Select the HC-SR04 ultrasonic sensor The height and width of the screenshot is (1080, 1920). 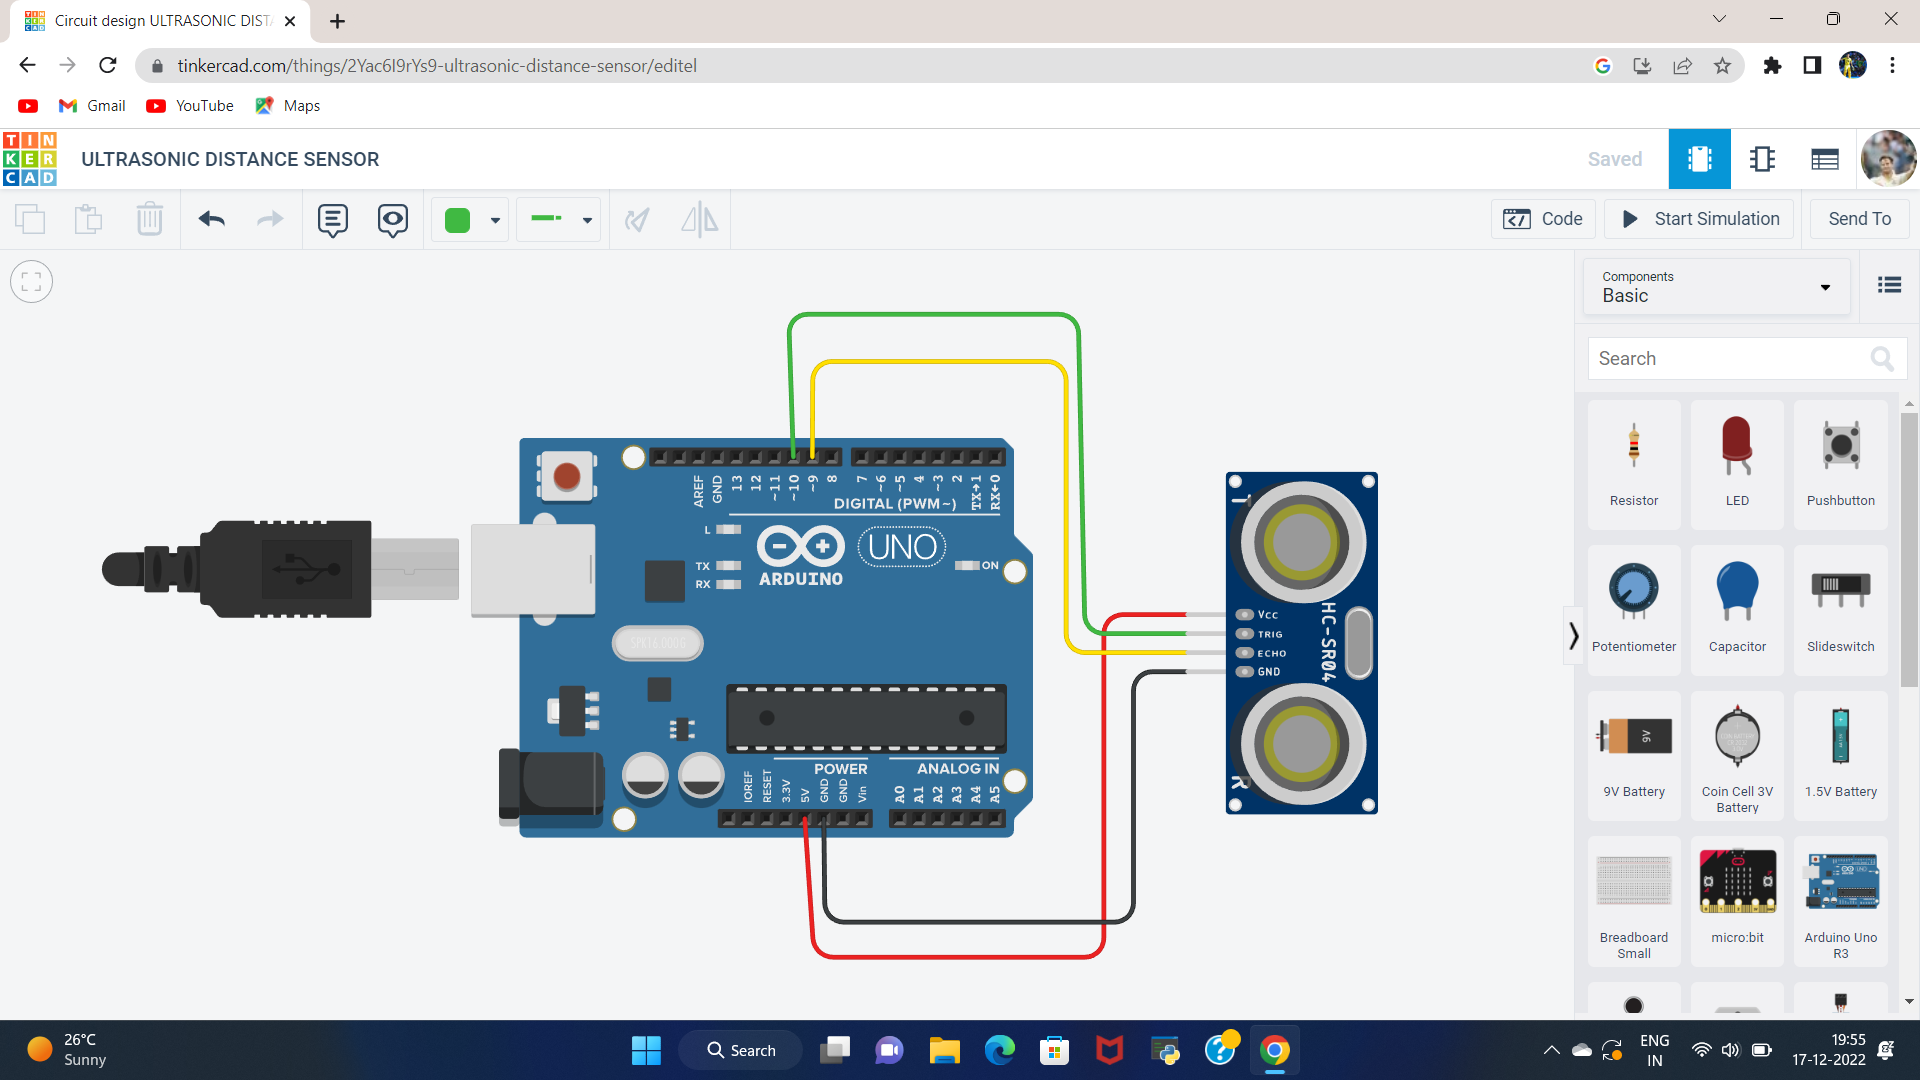[x=1301, y=643]
